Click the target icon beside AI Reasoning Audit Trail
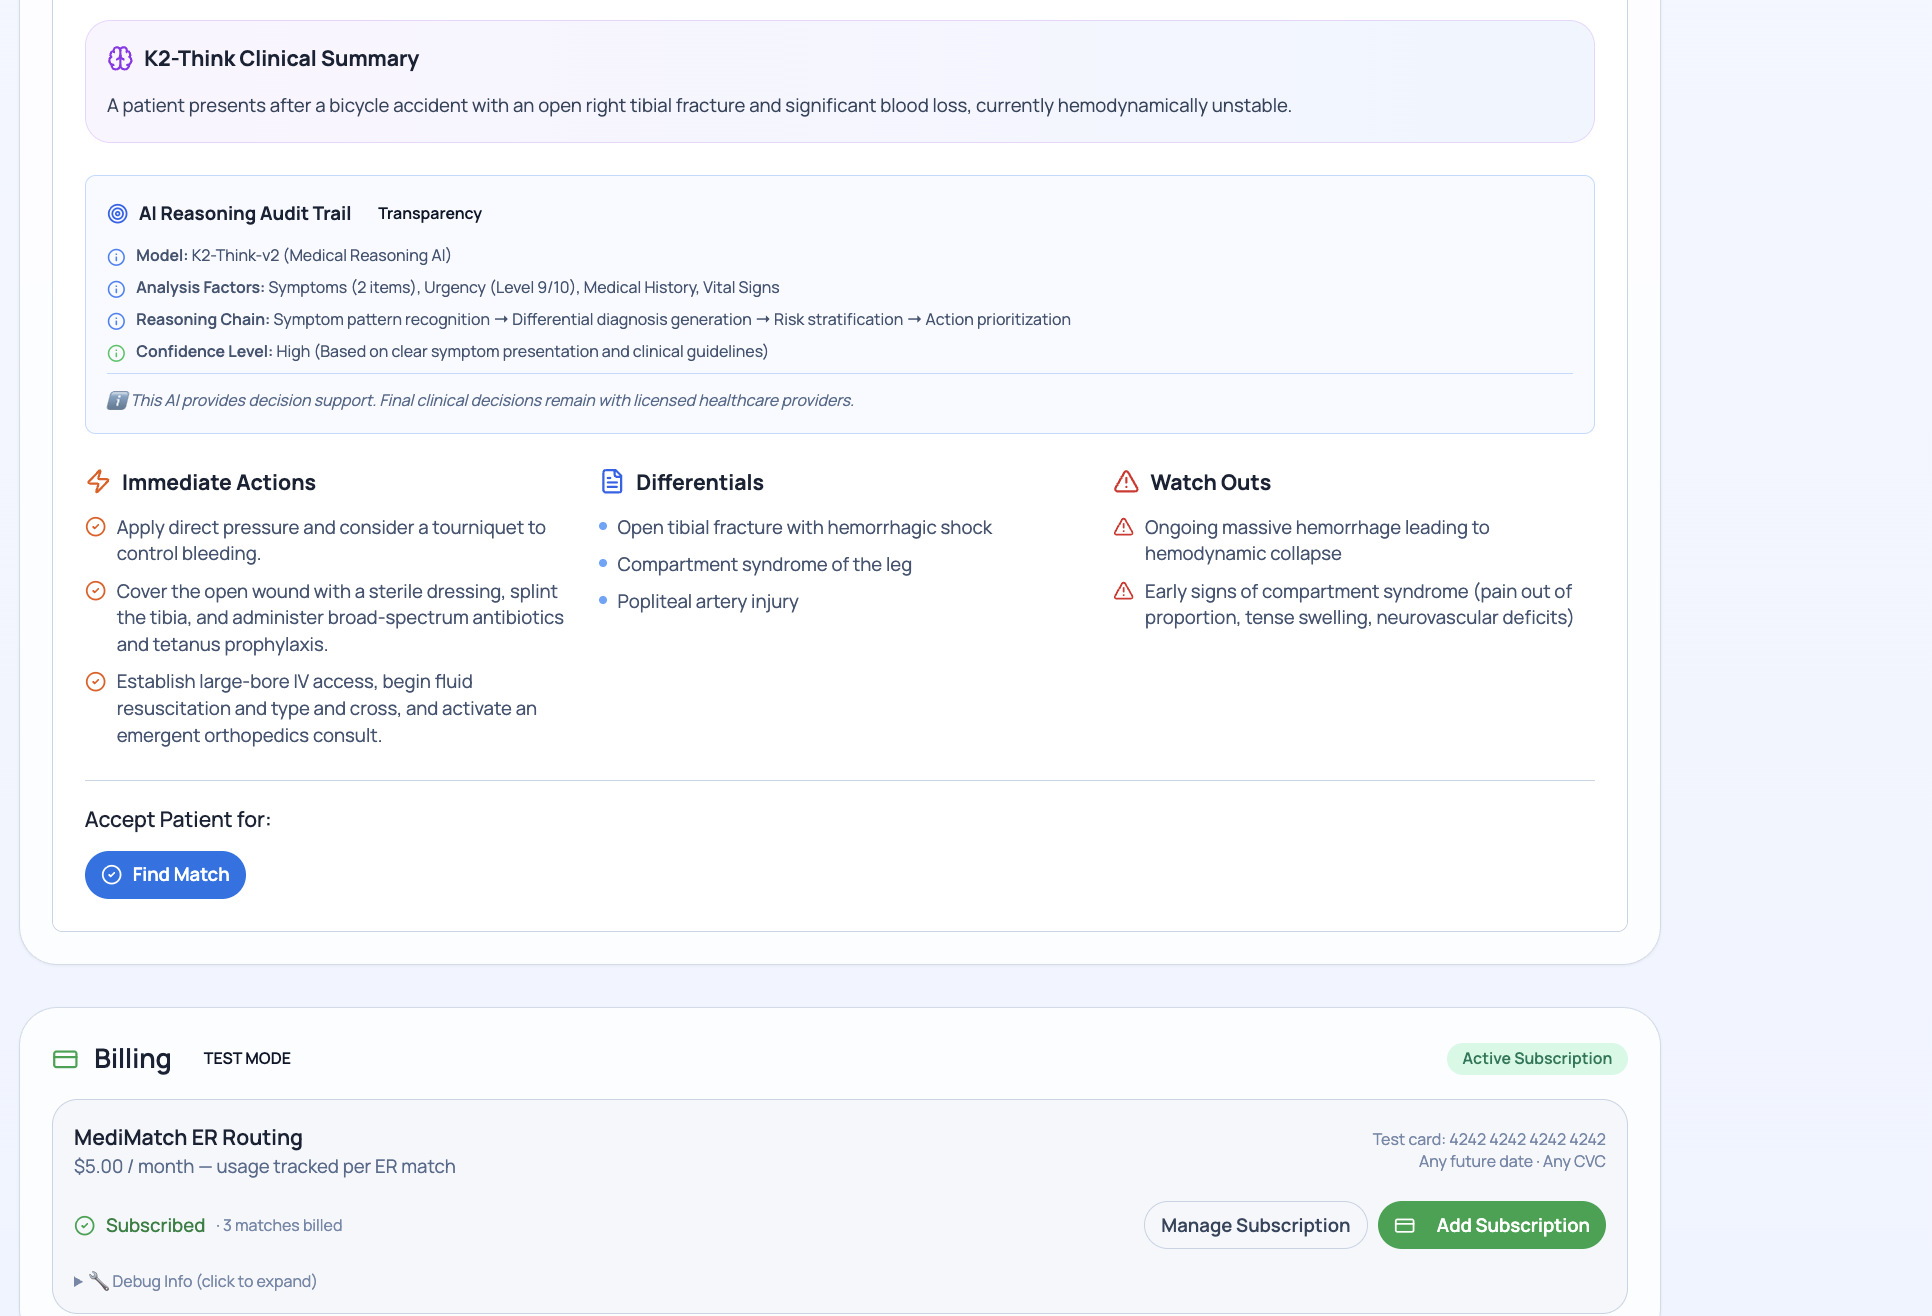Viewport: 1932px width, 1316px height. (x=118, y=214)
